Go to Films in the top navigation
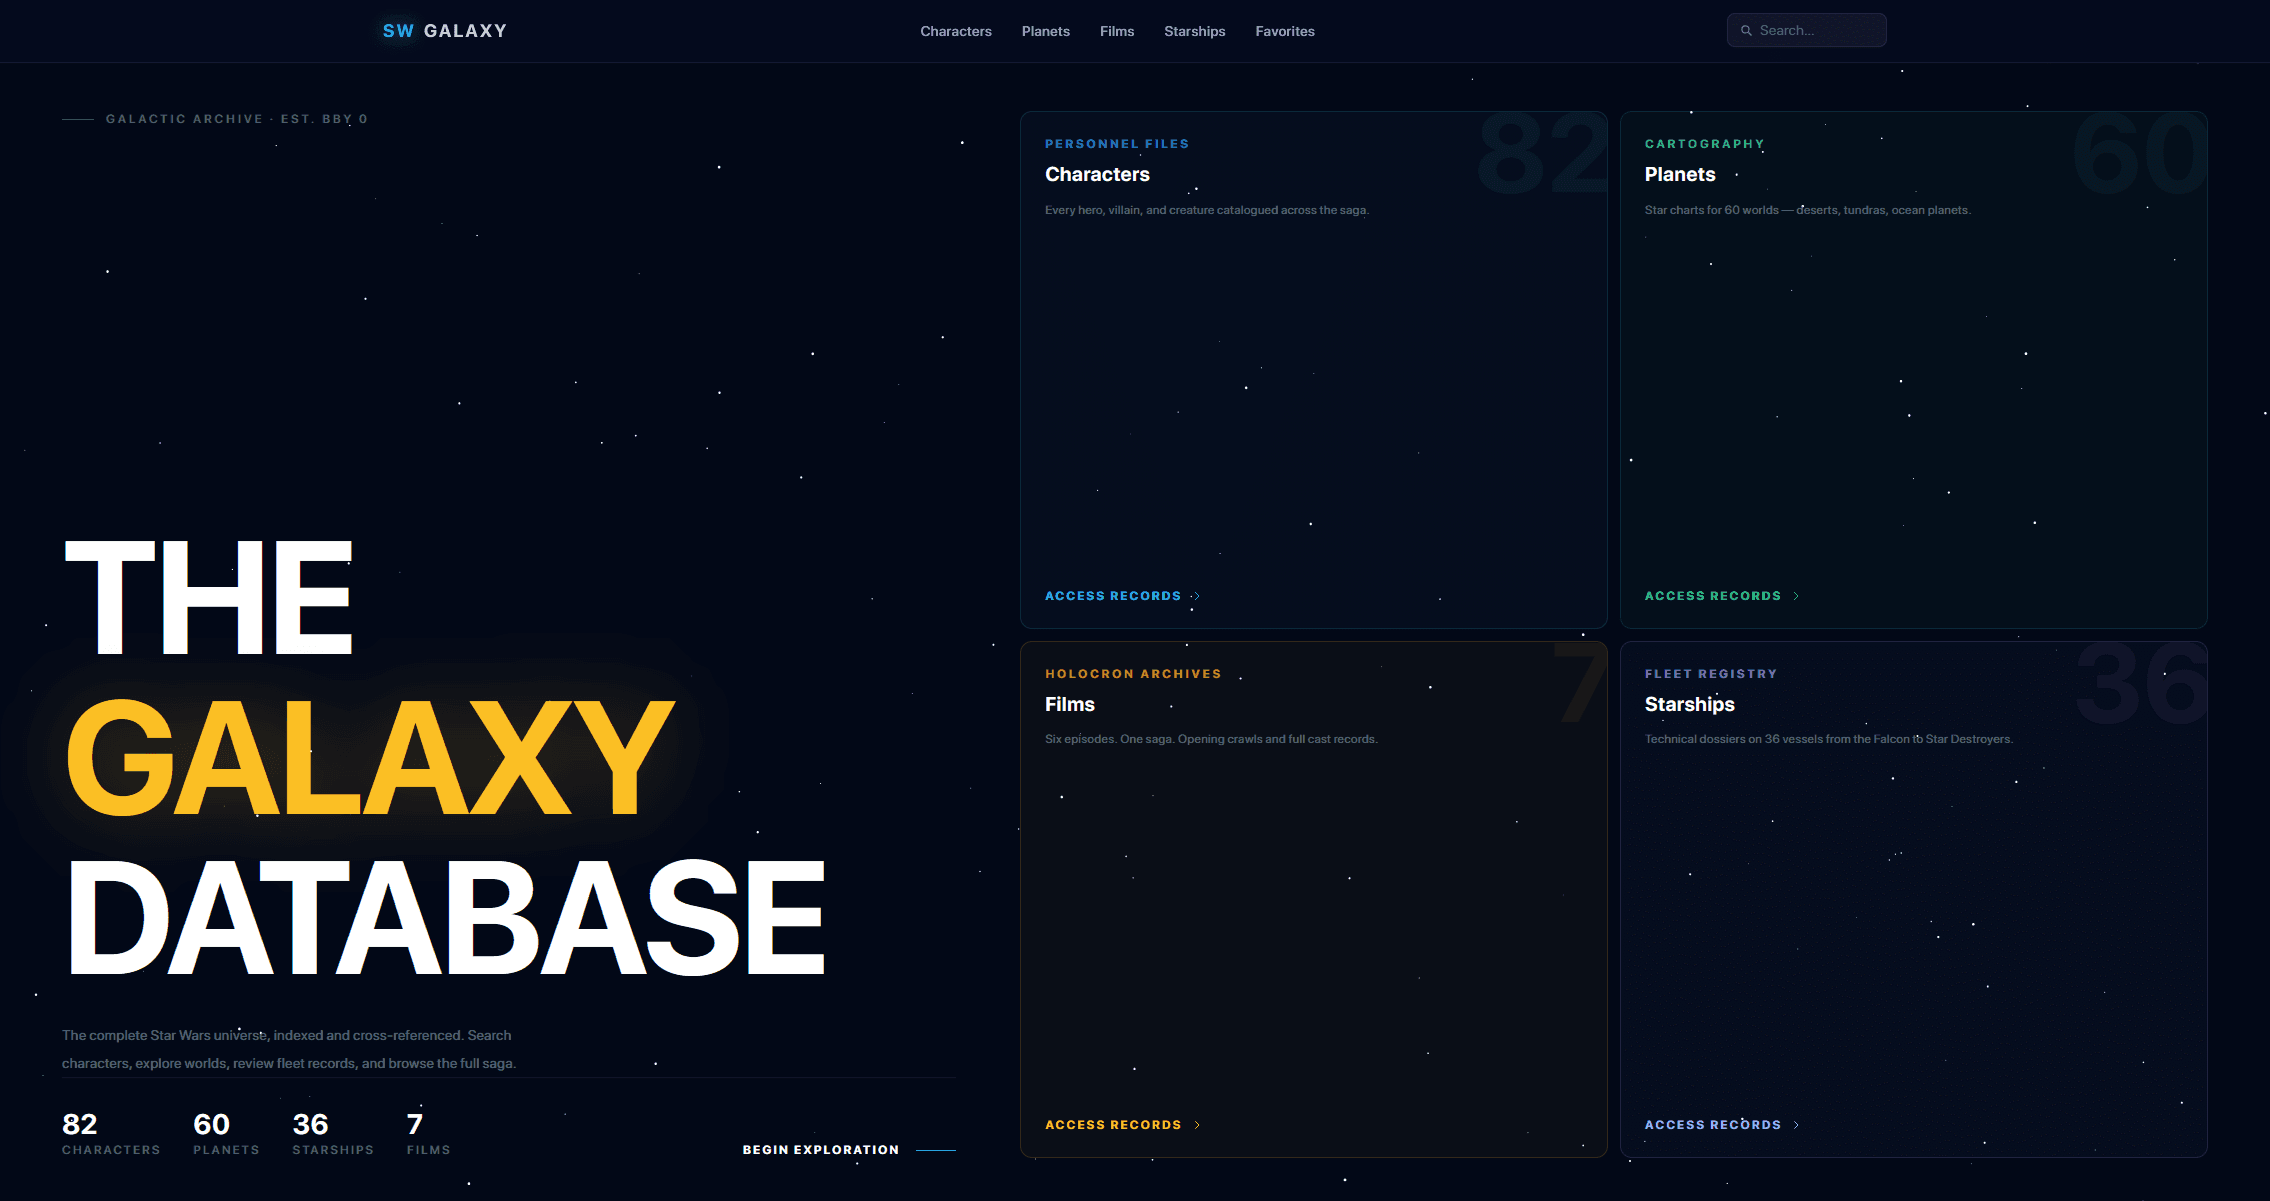 click(x=1117, y=31)
